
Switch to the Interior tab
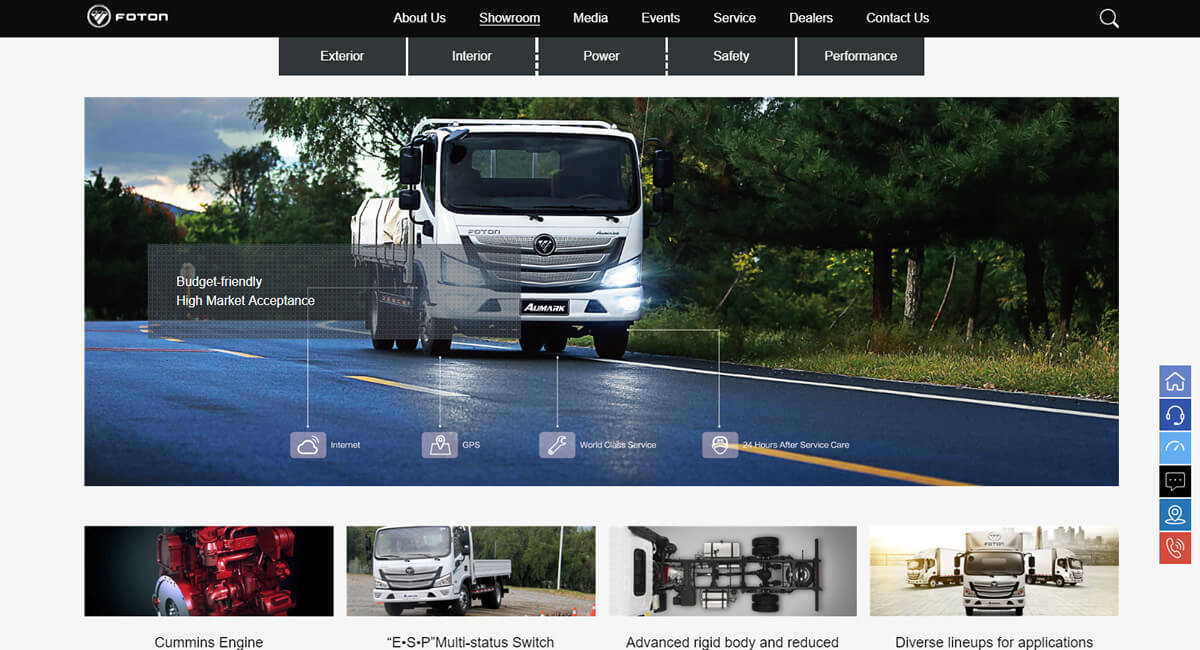coord(472,56)
